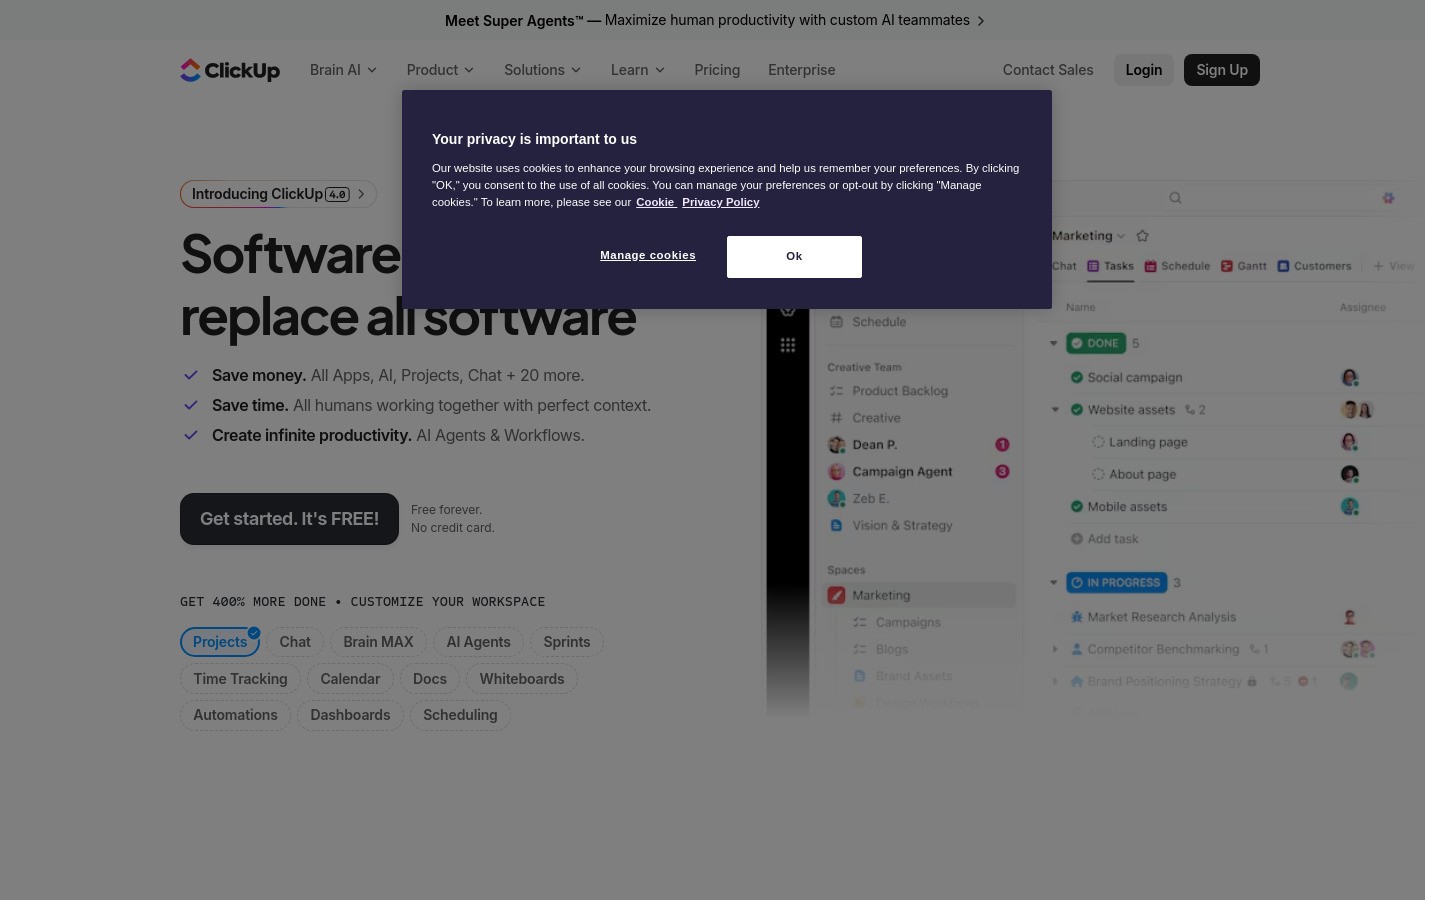Click the red marker next to Marketing space
1440x900 pixels.
coord(836,594)
